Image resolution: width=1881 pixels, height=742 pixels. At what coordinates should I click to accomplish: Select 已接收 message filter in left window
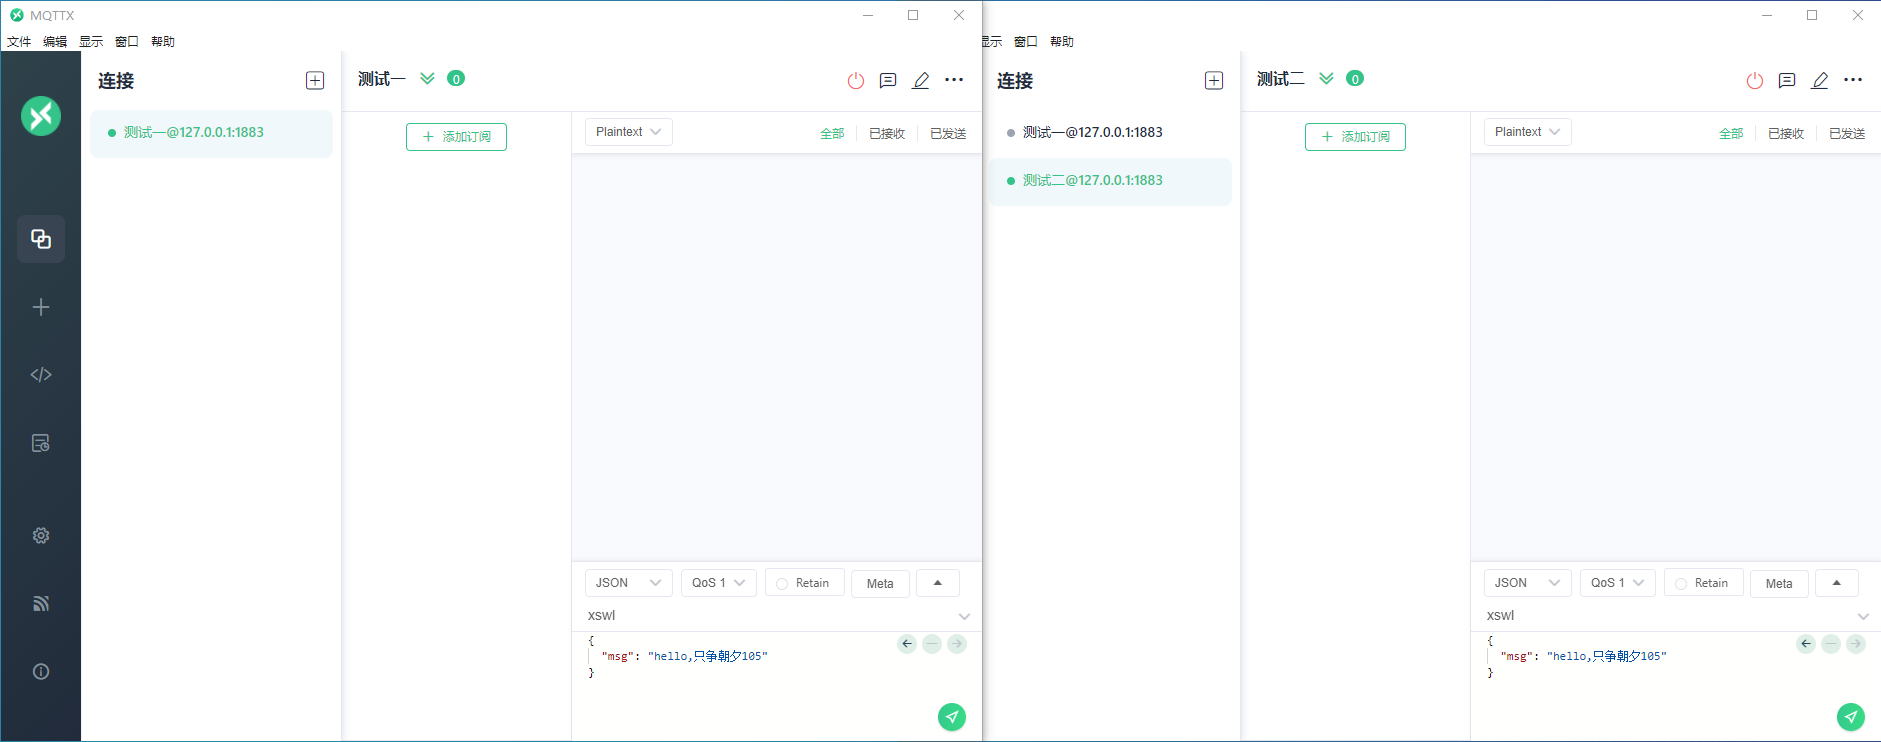pos(887,134)
